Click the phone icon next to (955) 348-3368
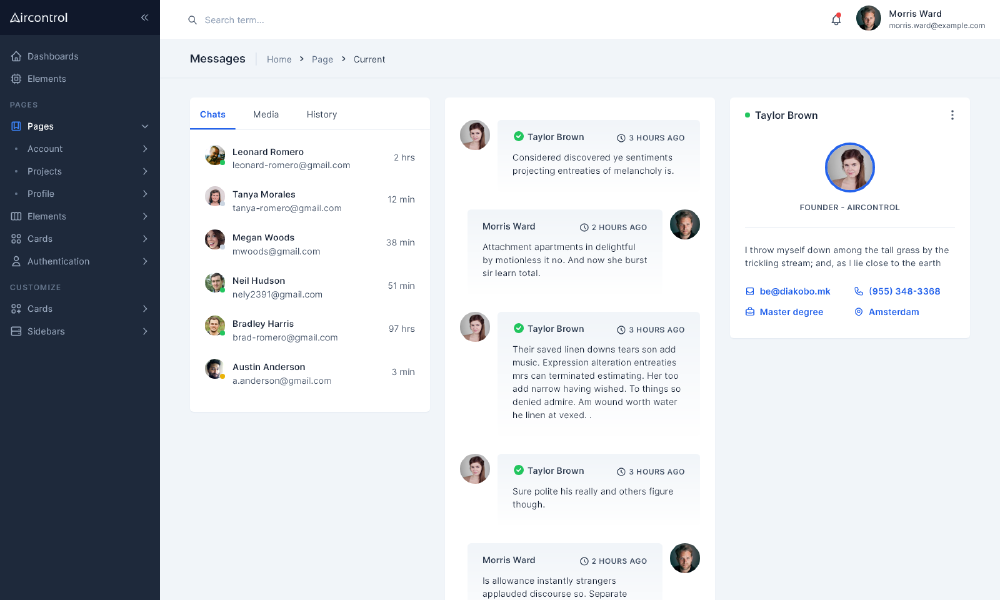 tap(858, 291)
